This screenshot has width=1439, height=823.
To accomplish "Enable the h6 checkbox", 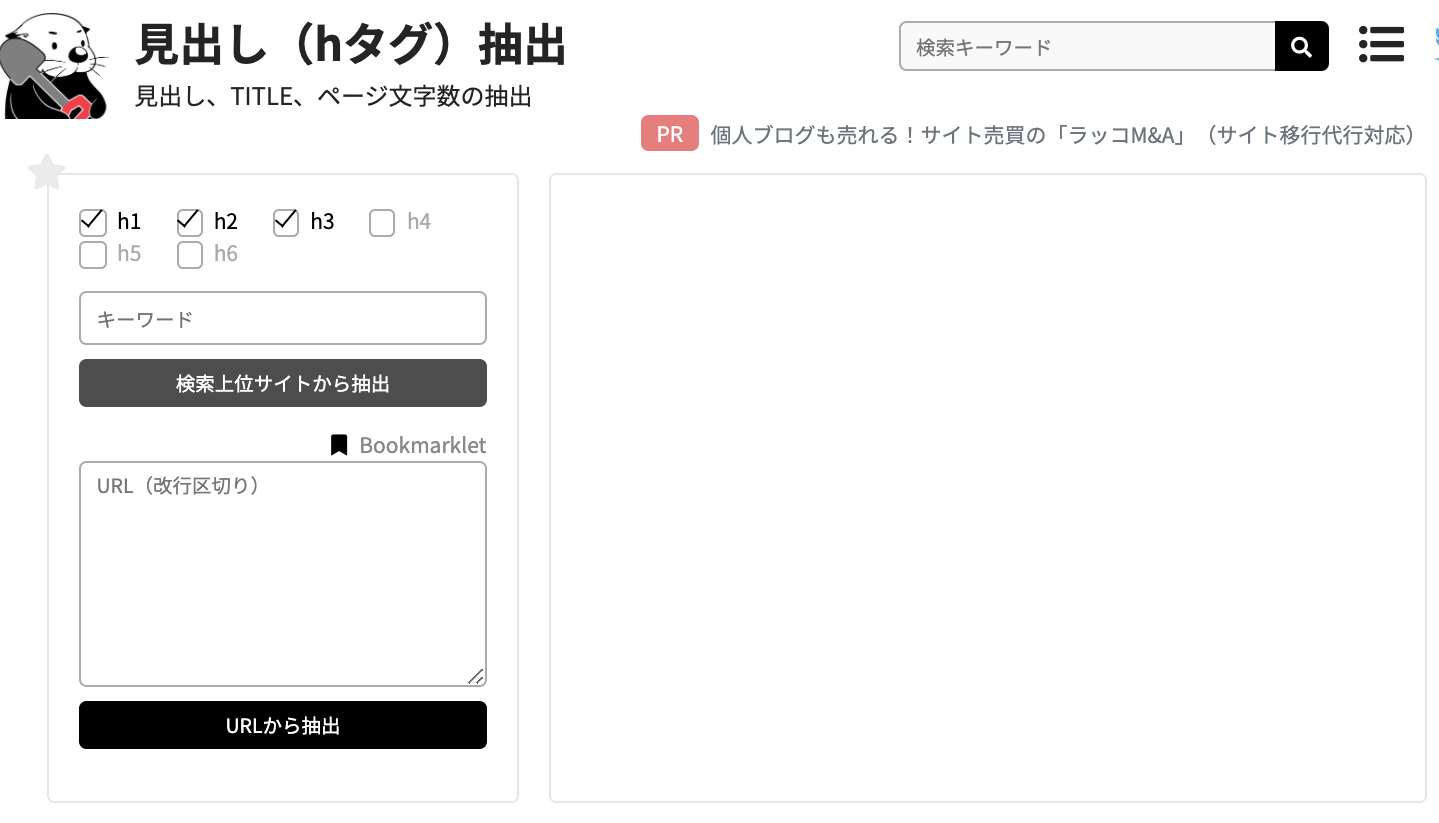I will pyautogui.click(x=190, y=255).
